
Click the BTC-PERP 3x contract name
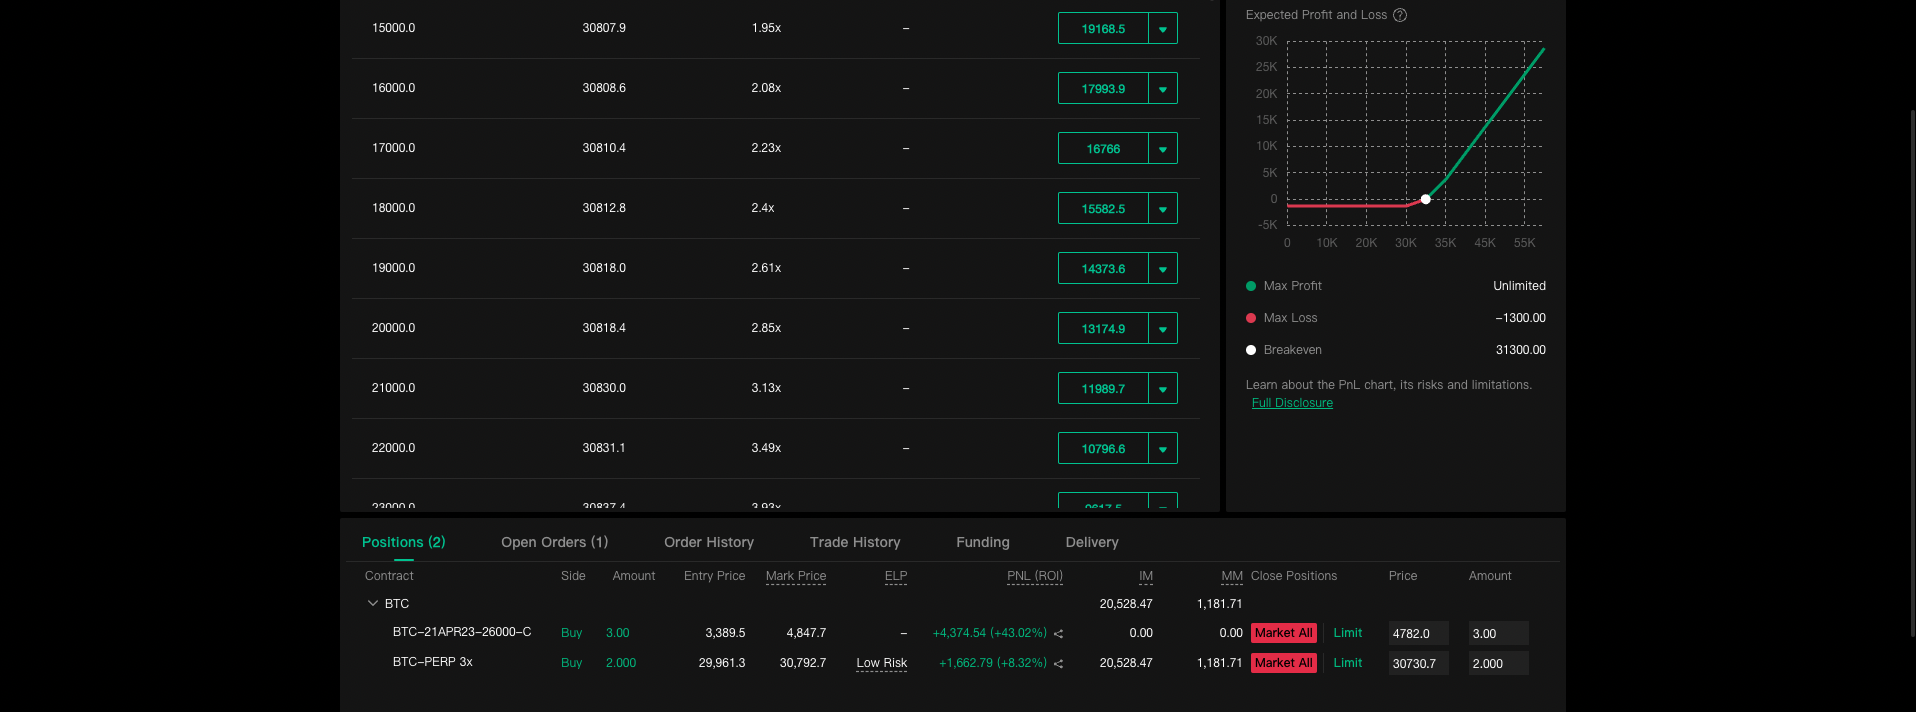pyautogui.click(x=433, y=662)
